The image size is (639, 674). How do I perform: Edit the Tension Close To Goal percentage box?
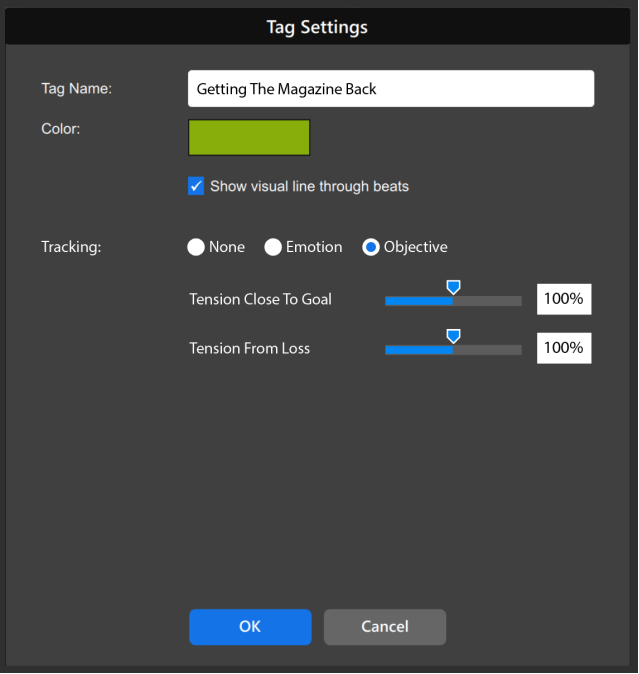pos(564,299)
